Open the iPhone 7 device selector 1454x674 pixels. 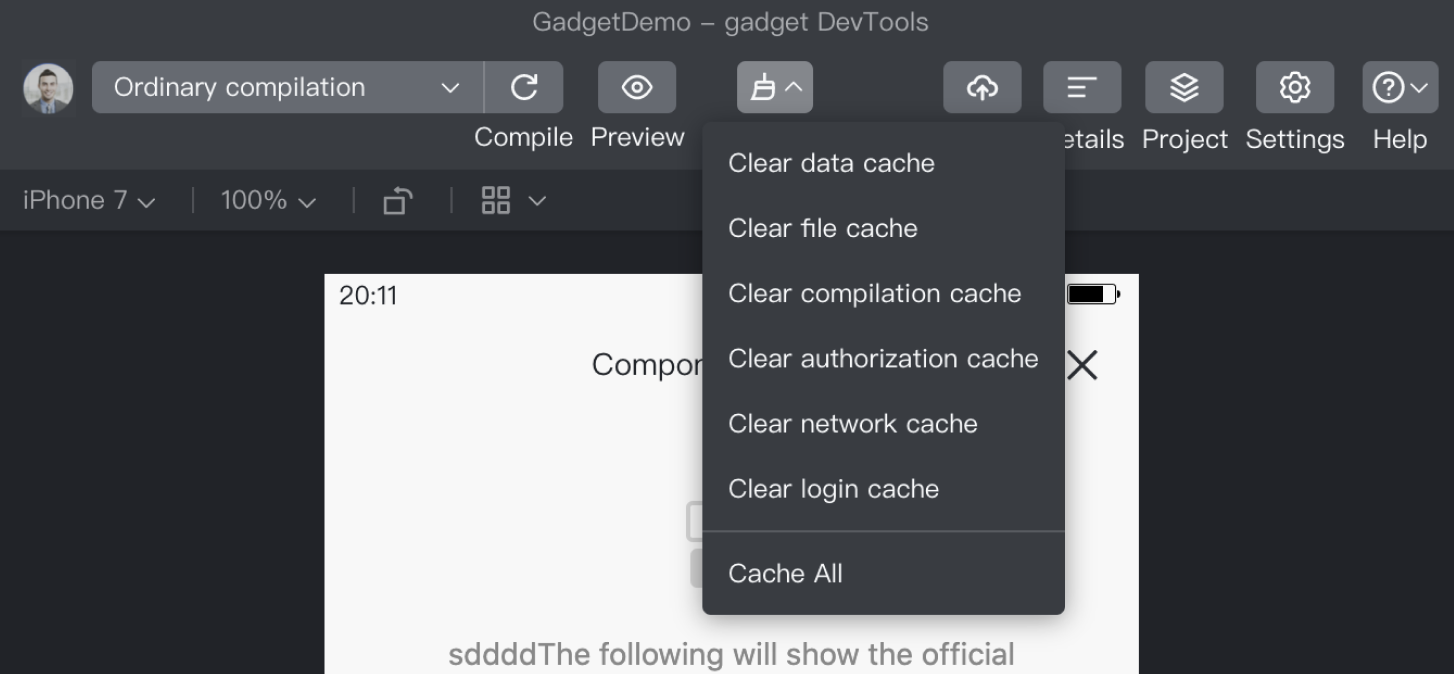click(90, 201)
